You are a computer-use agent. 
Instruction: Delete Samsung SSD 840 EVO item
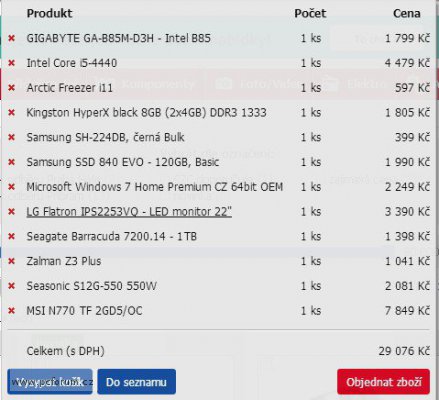12,162
